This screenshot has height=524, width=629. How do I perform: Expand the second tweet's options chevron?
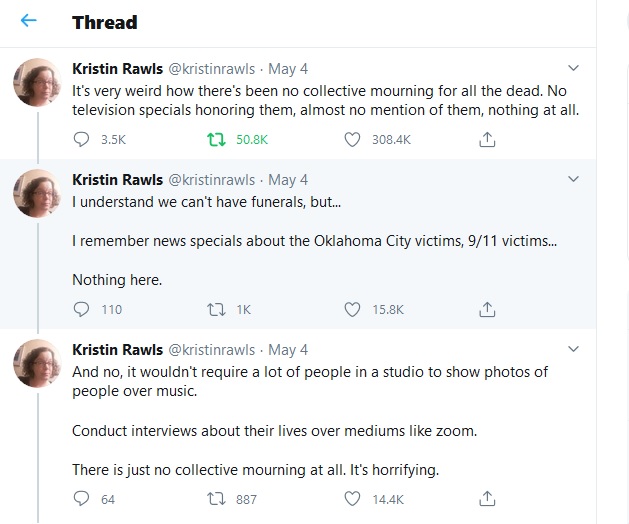click(x=573, y=179)
